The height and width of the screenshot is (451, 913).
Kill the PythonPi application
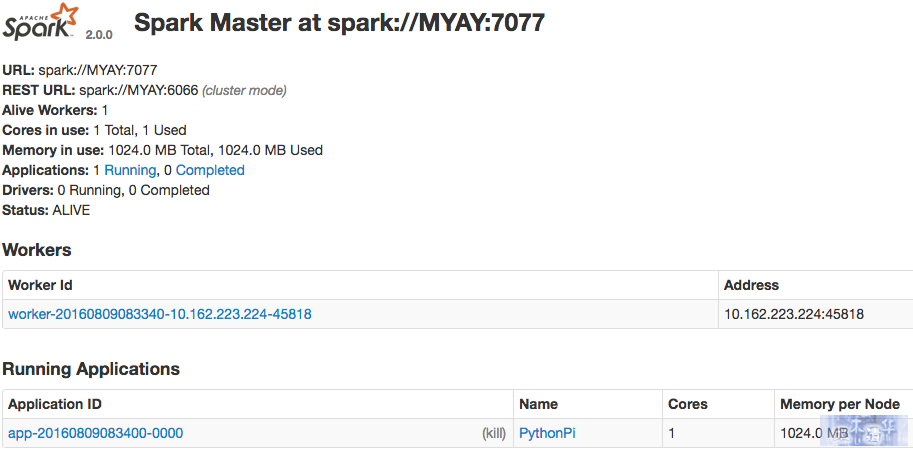(494, 434)
